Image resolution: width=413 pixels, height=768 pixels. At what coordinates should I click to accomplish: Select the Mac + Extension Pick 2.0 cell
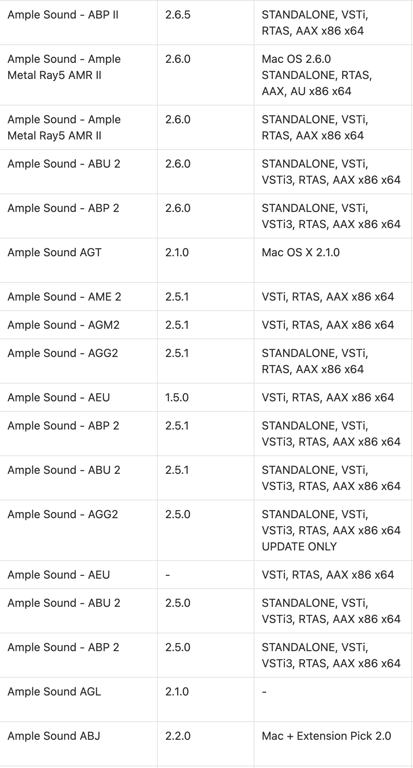click(333, 744)
